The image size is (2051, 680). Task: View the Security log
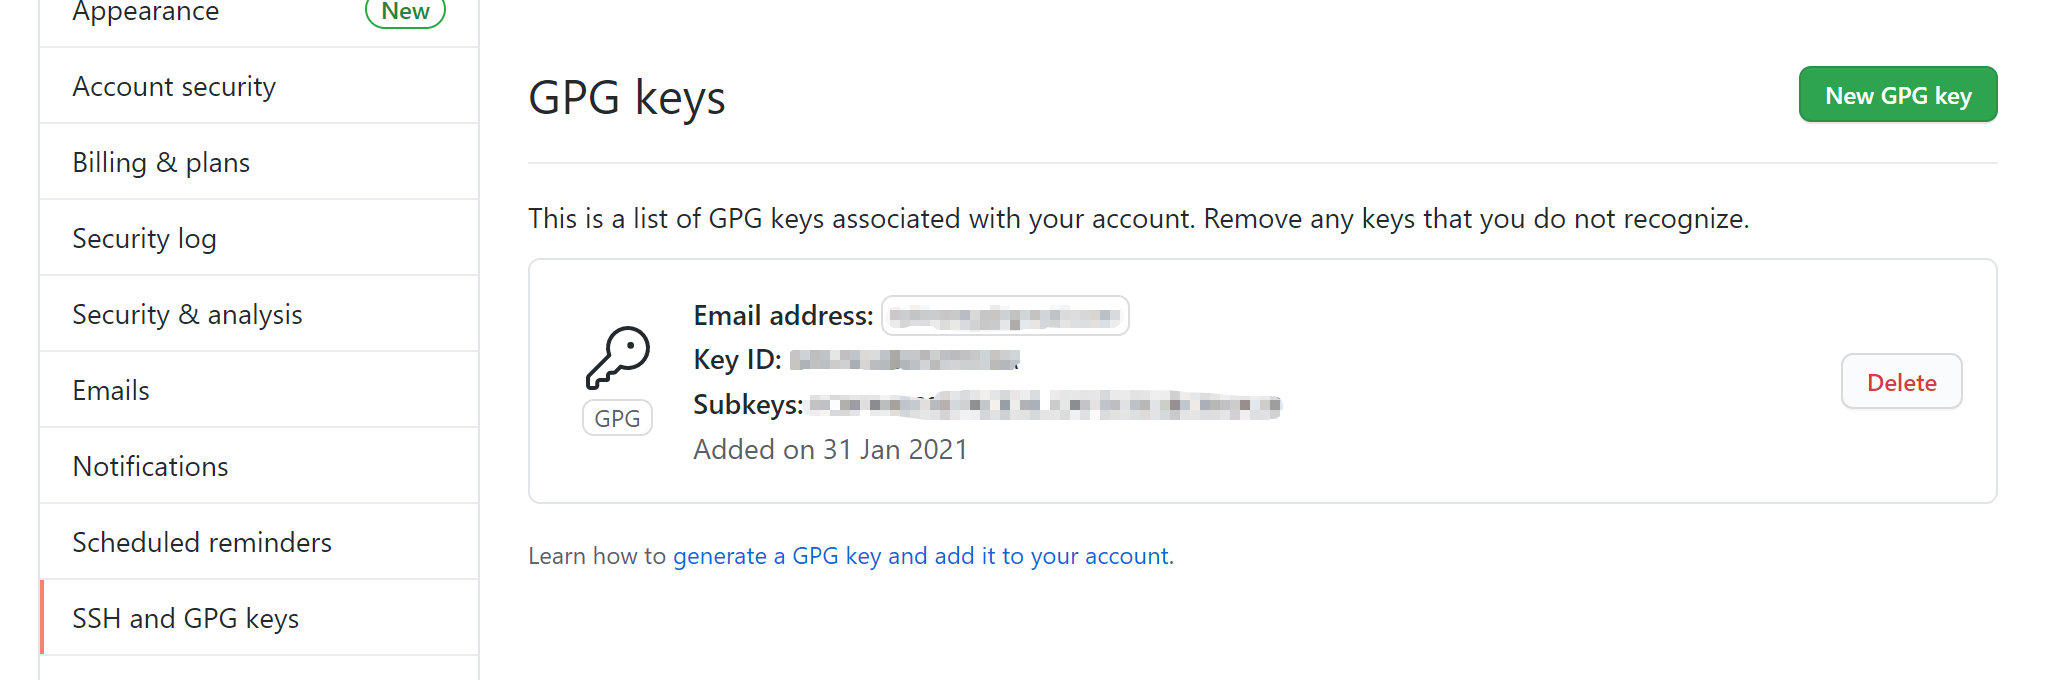(x=144, y=237)
